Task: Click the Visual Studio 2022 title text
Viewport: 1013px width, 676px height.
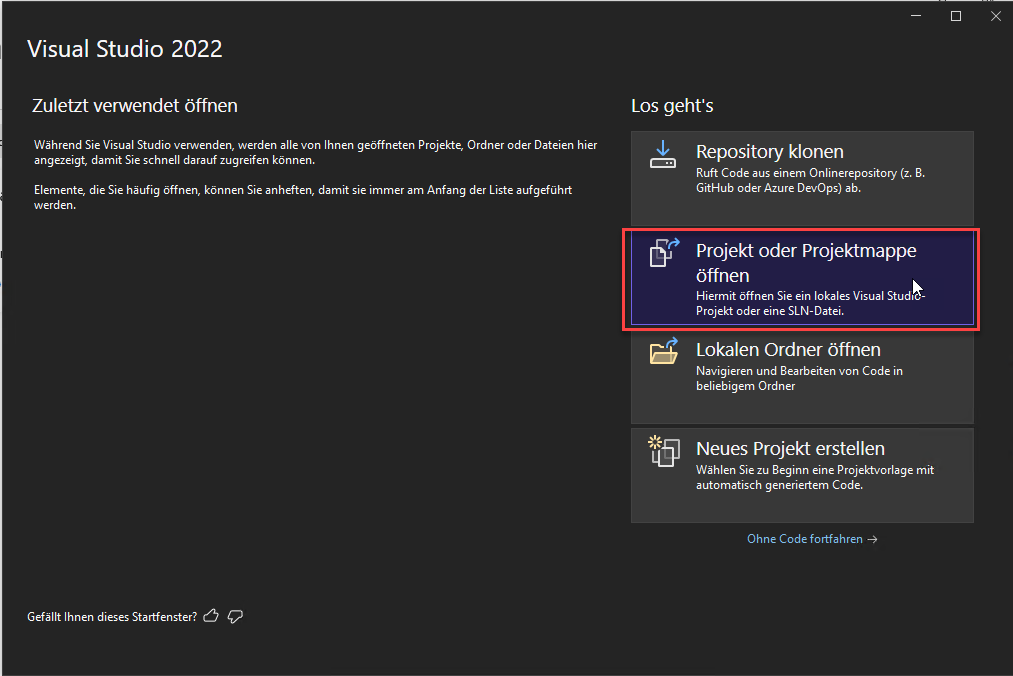Action: coord(125,49)
